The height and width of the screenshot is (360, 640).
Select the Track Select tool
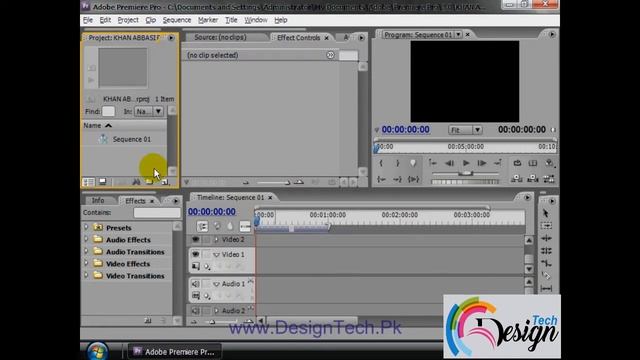546,226
